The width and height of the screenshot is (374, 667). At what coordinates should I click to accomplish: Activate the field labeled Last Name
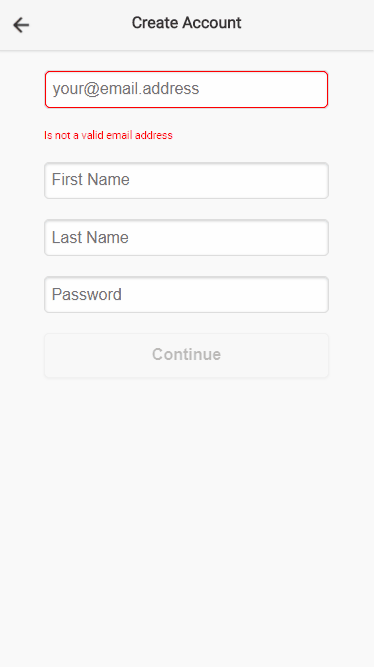click(186, 237)
